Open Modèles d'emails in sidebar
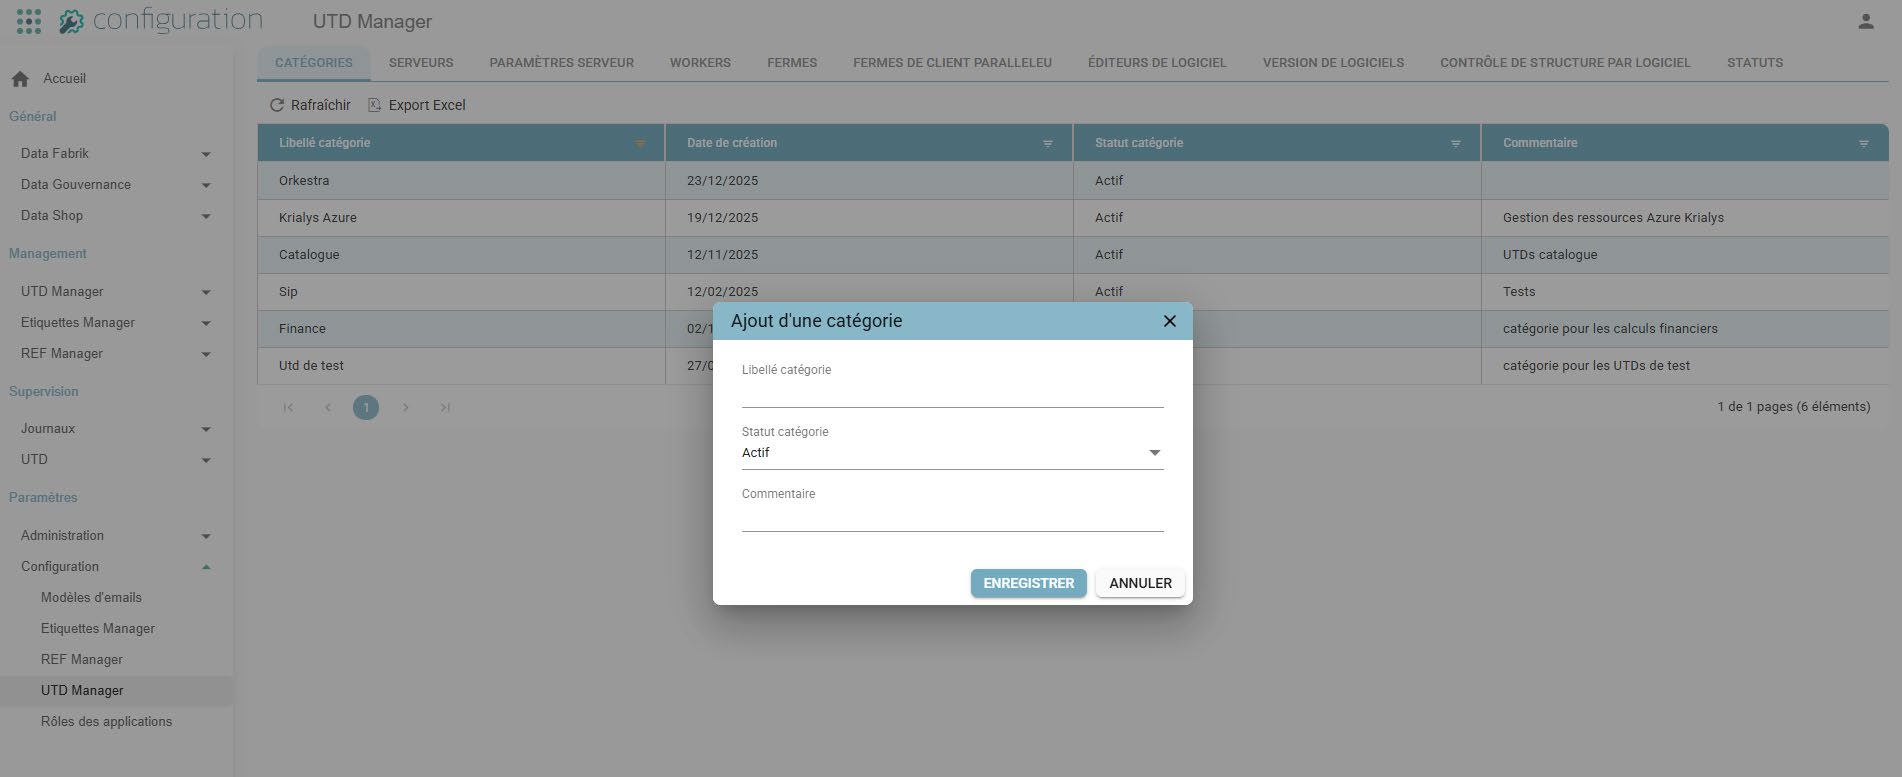Image resolution: width=1902 pixels, height=777 pixels. (x=91, y=597)
